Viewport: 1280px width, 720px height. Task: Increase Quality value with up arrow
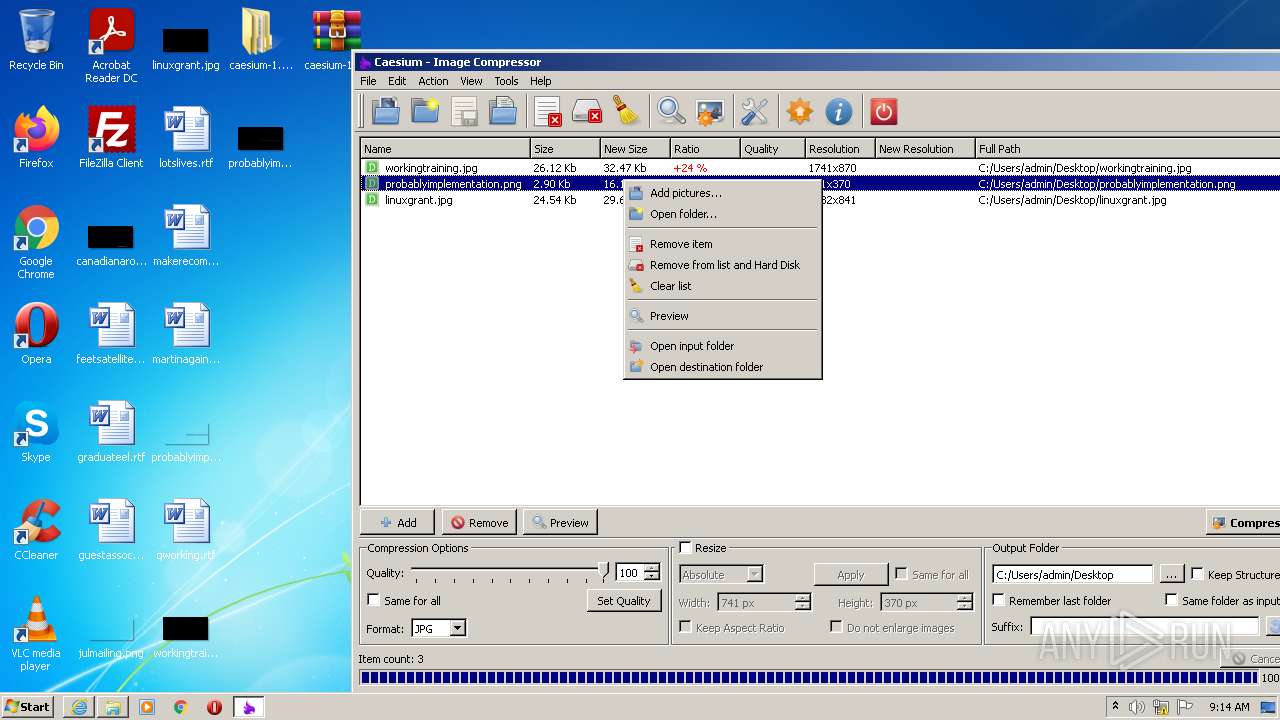tap(652, 569)
